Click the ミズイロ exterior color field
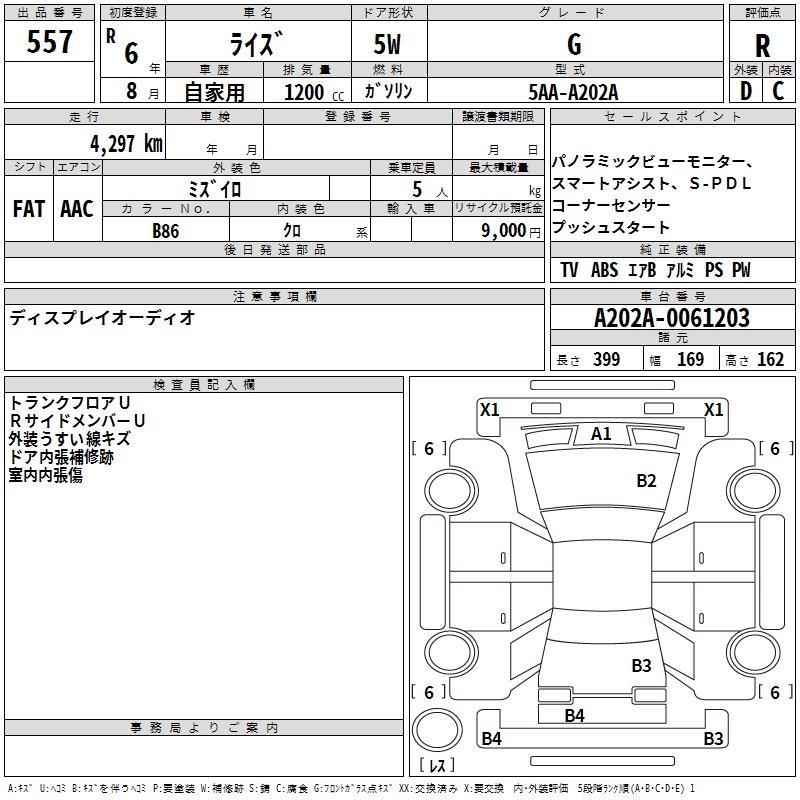The image size is (800, 800). pos(215,188)
